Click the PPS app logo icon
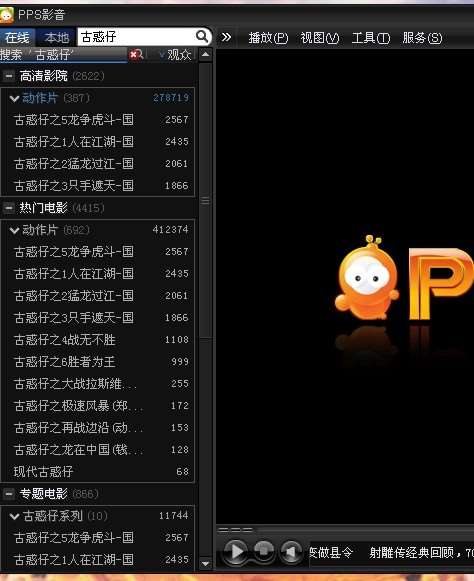The height and width of the screenshot is (581, 474). pyautogui.click(x=6, y=15)
